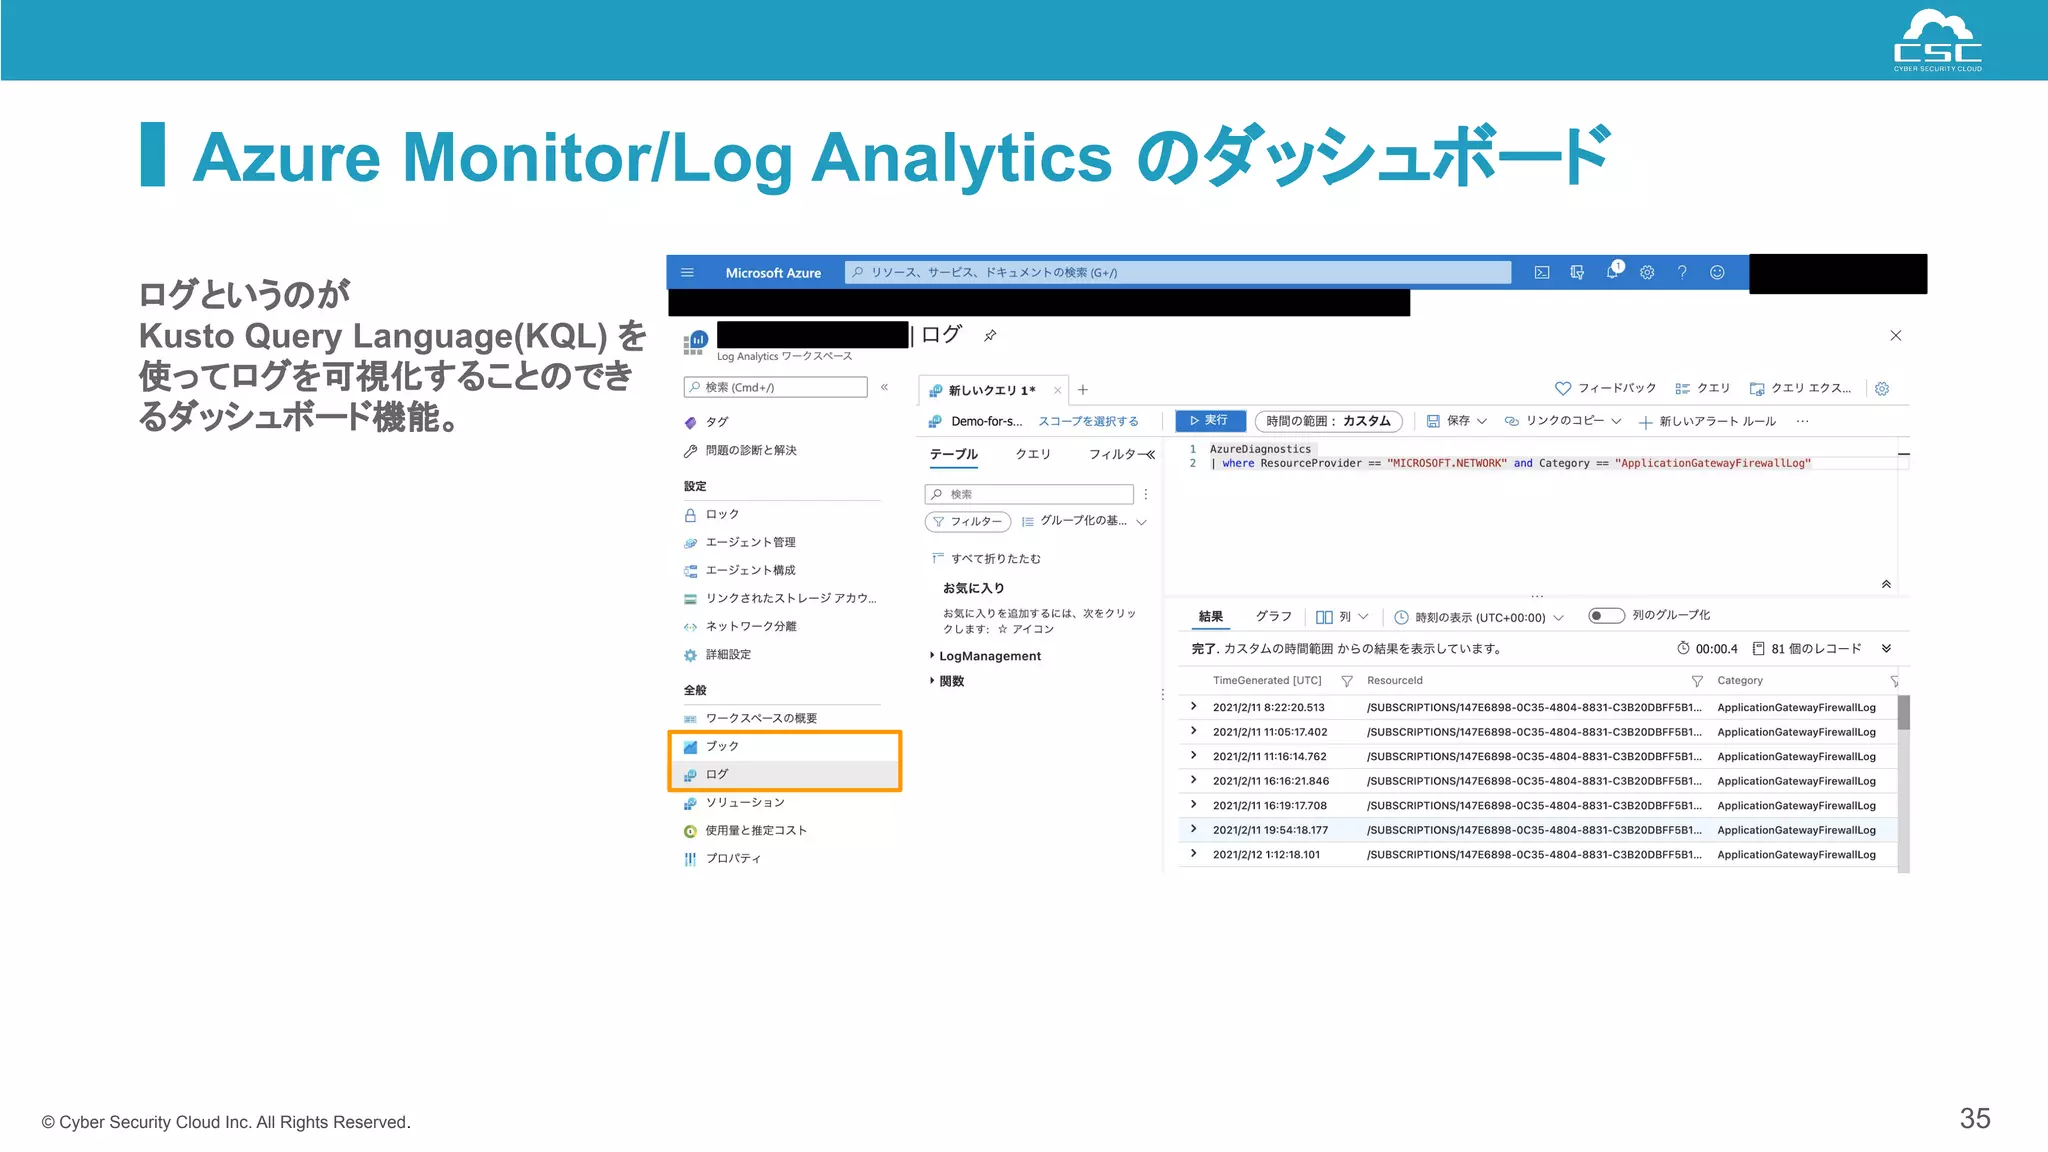Open クエリ エクスプローラー
Screen dimensions: 2048x1152
pyautogui.click(x=1800, y=388)
